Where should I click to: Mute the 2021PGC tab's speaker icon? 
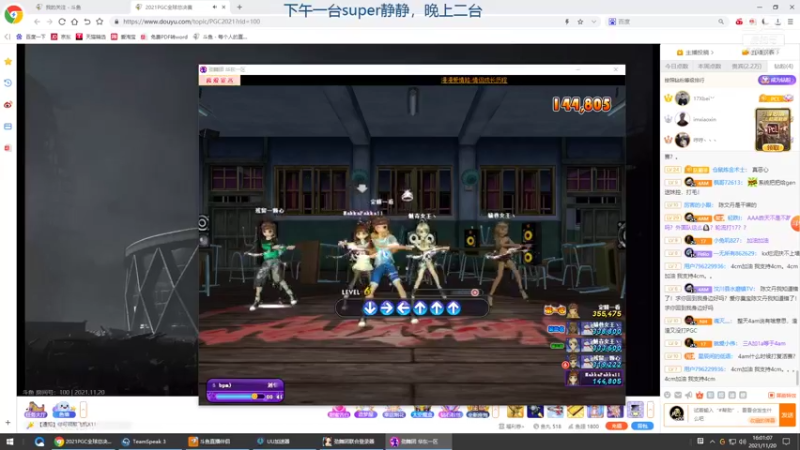(x=215, y=7)
